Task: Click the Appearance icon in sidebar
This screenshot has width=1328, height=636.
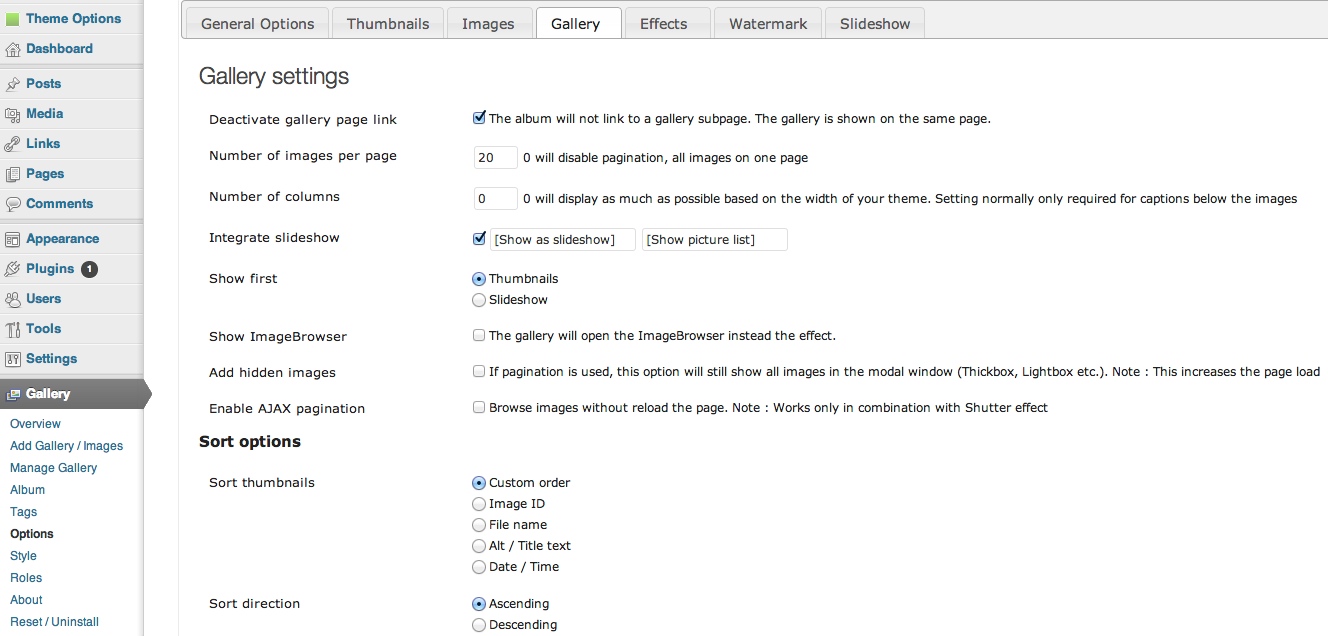Action: click(12, 239)
